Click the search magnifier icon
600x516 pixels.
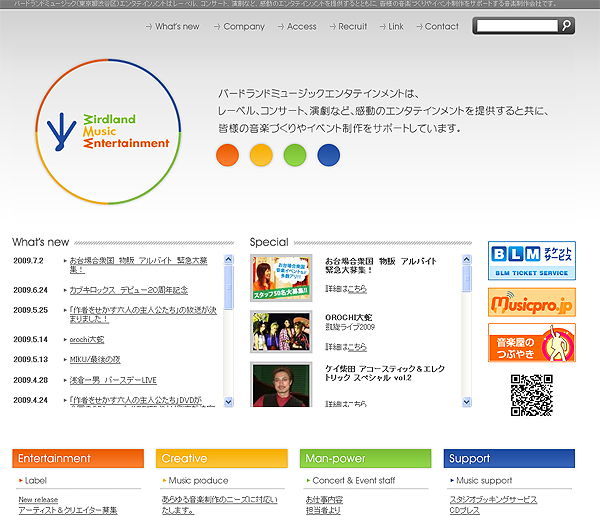tap(566, 26)
